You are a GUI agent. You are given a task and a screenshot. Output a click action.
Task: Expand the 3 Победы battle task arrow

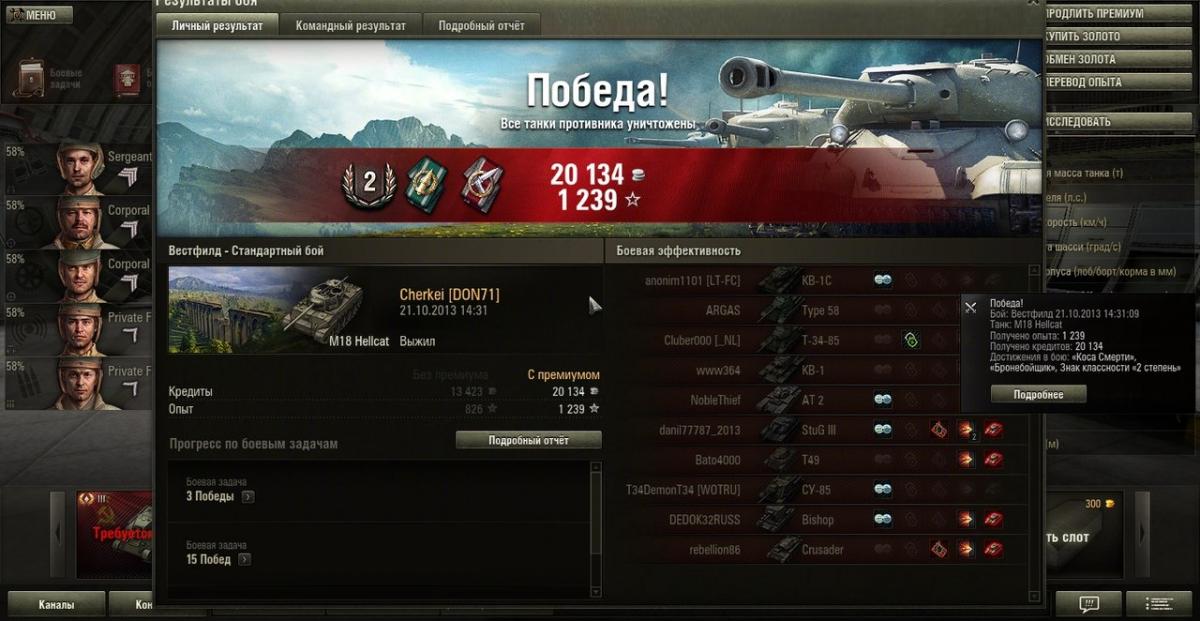(x=247, y=496)
